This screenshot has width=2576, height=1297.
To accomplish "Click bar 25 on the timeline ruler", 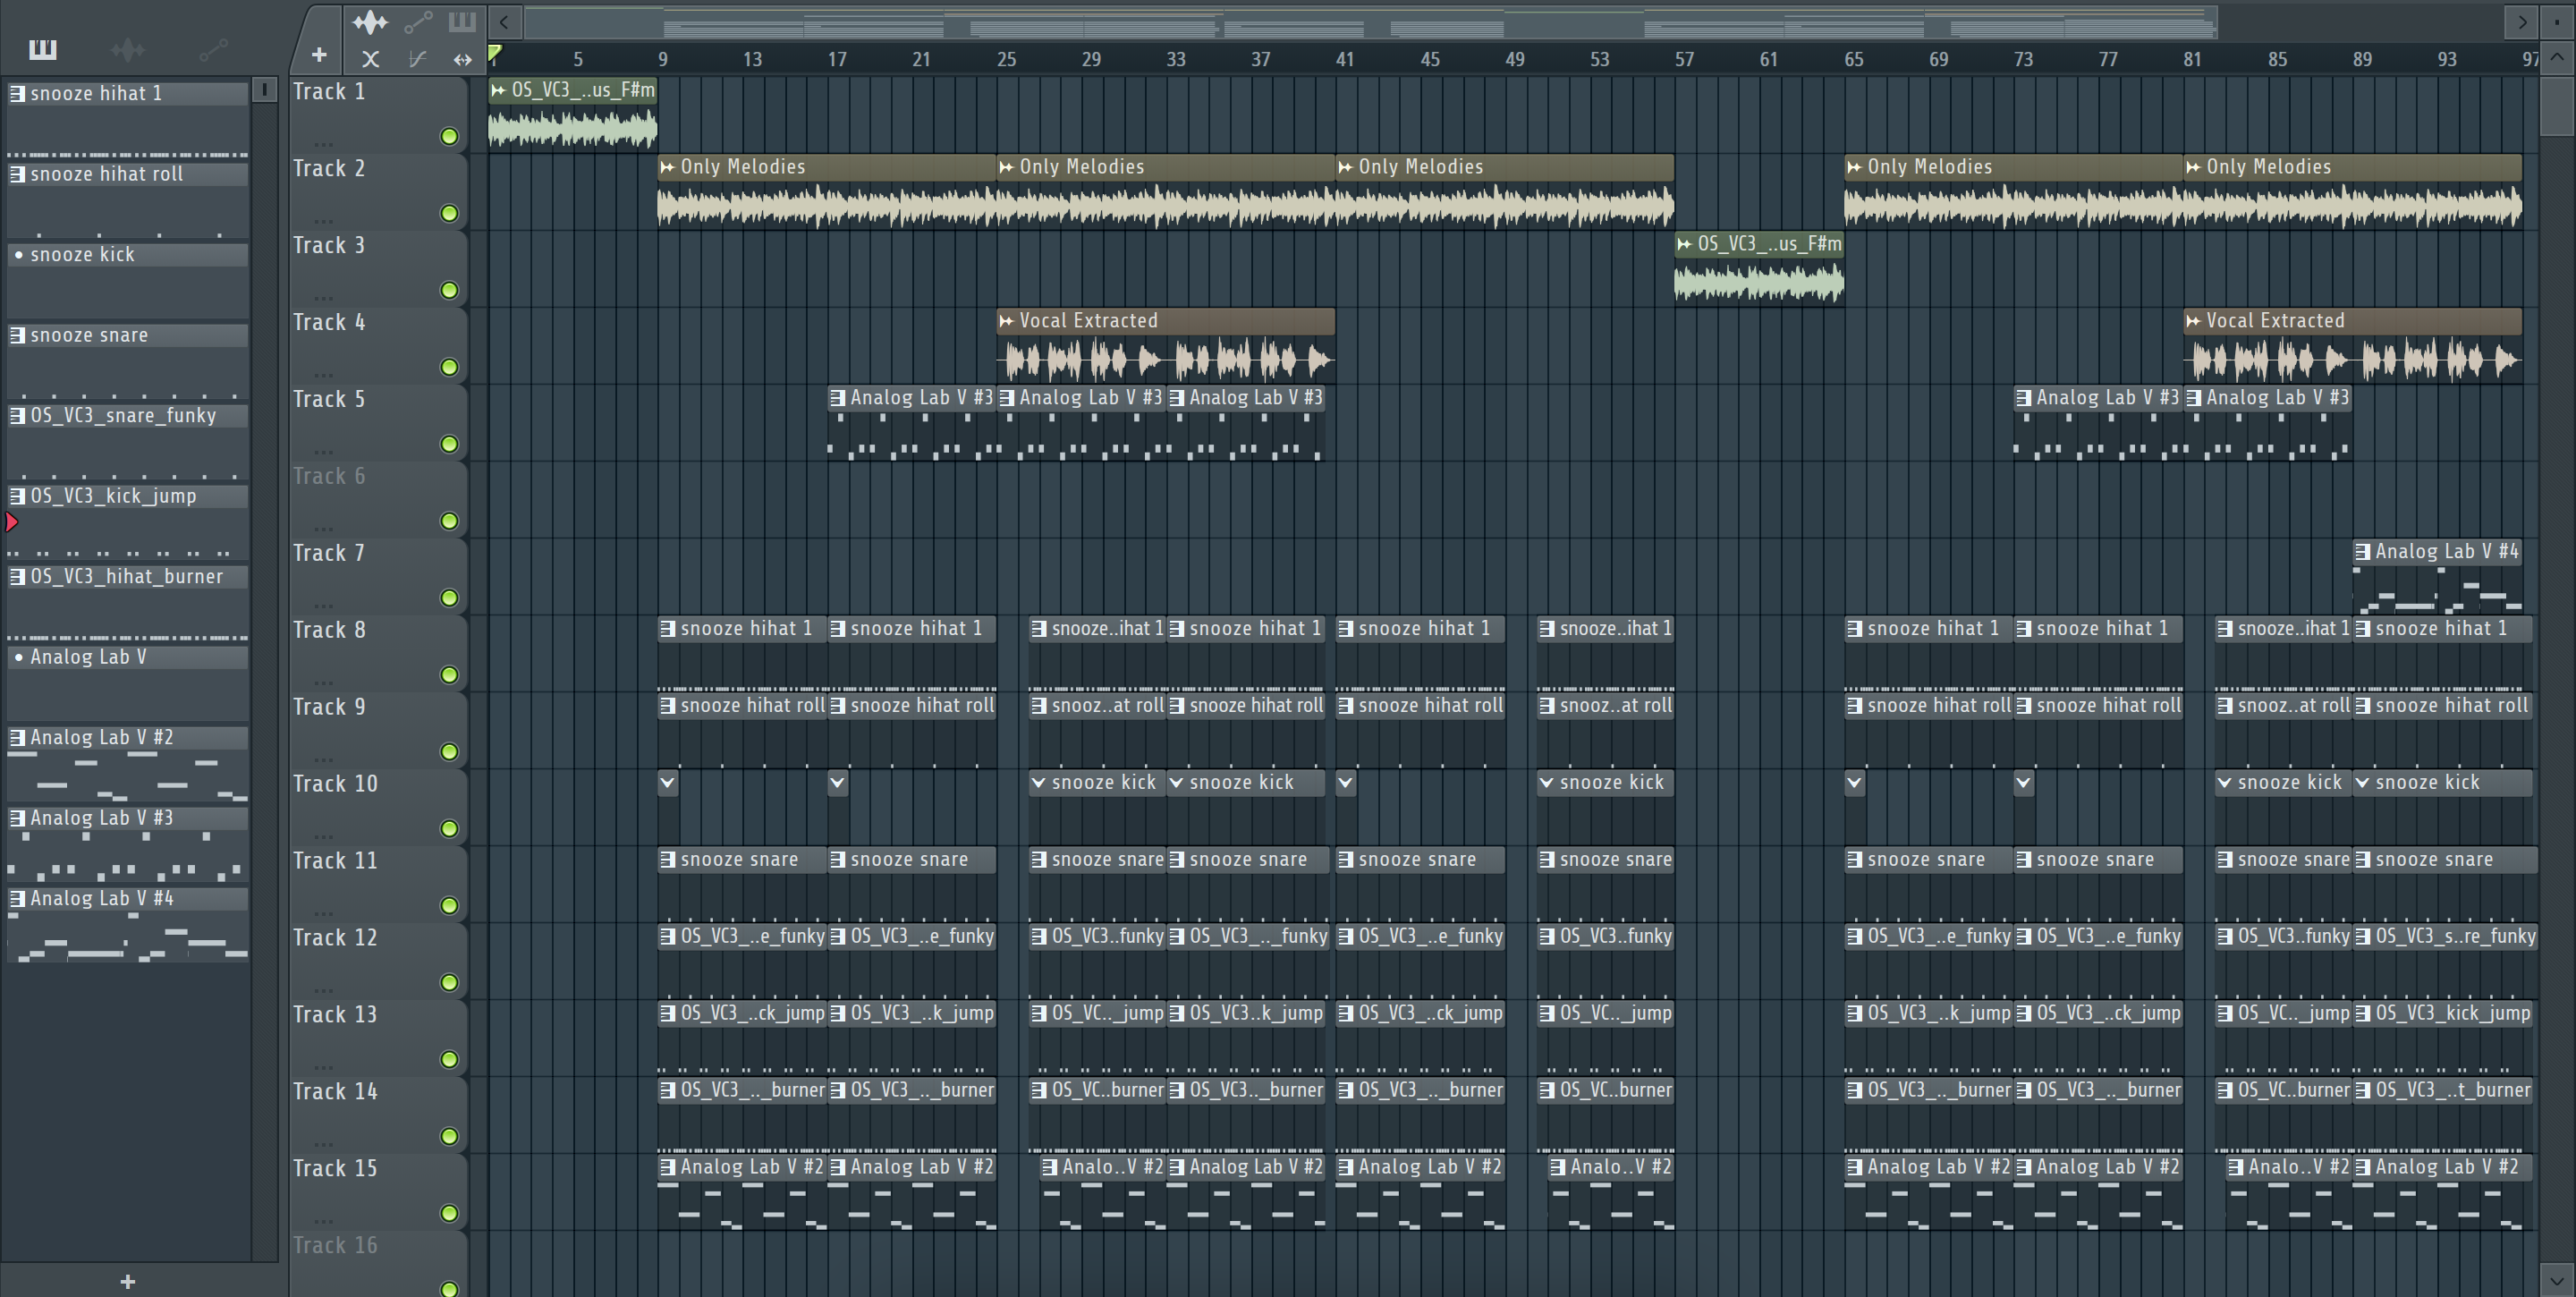I will [1006, 60].
